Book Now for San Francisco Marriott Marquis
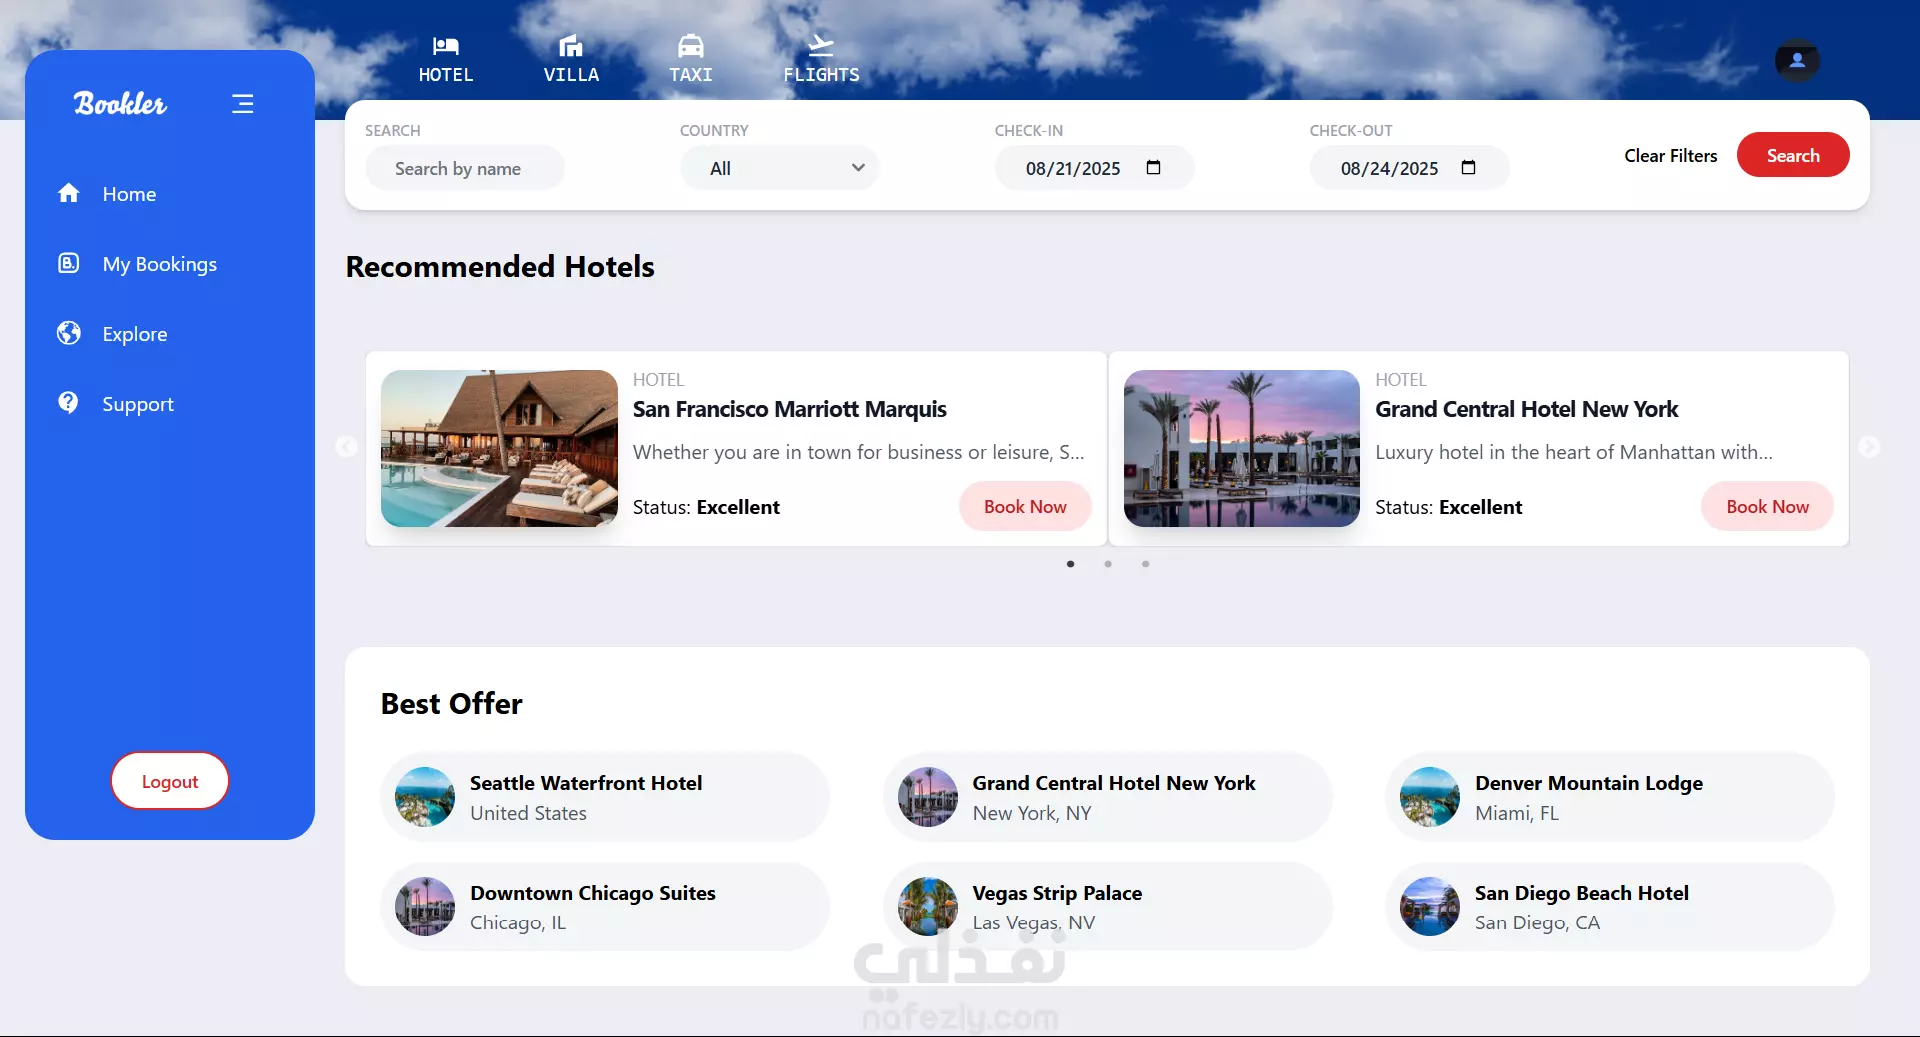 (x=1025, y=506)
